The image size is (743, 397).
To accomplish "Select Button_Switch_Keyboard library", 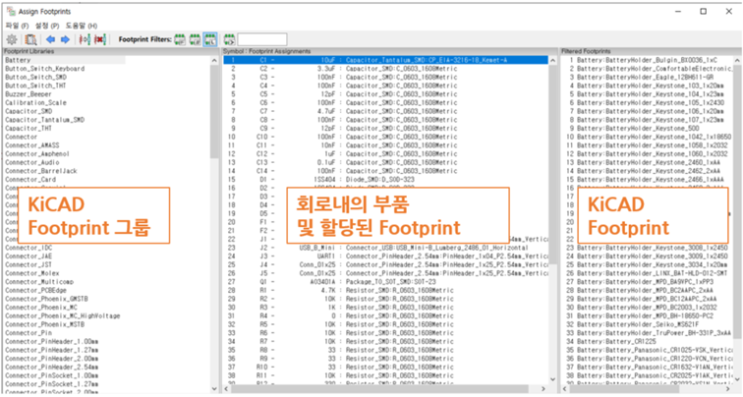I will tap(45, 69).
